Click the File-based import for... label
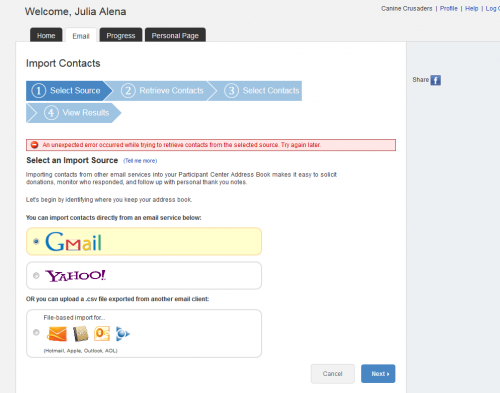 [x=74, y=318]
